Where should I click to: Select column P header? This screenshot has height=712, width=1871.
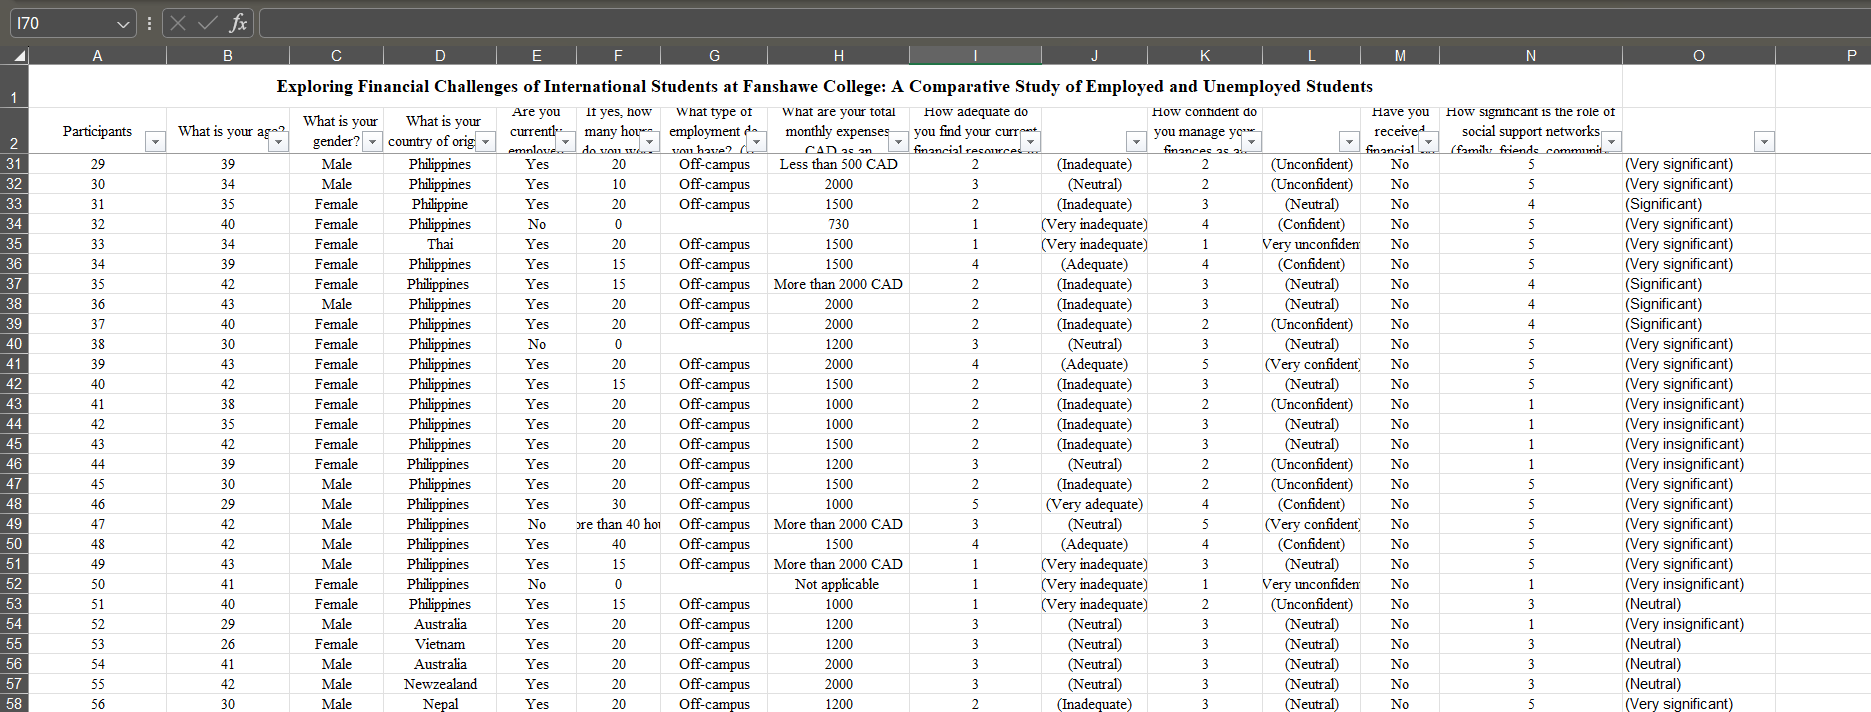click(1823, 56)
